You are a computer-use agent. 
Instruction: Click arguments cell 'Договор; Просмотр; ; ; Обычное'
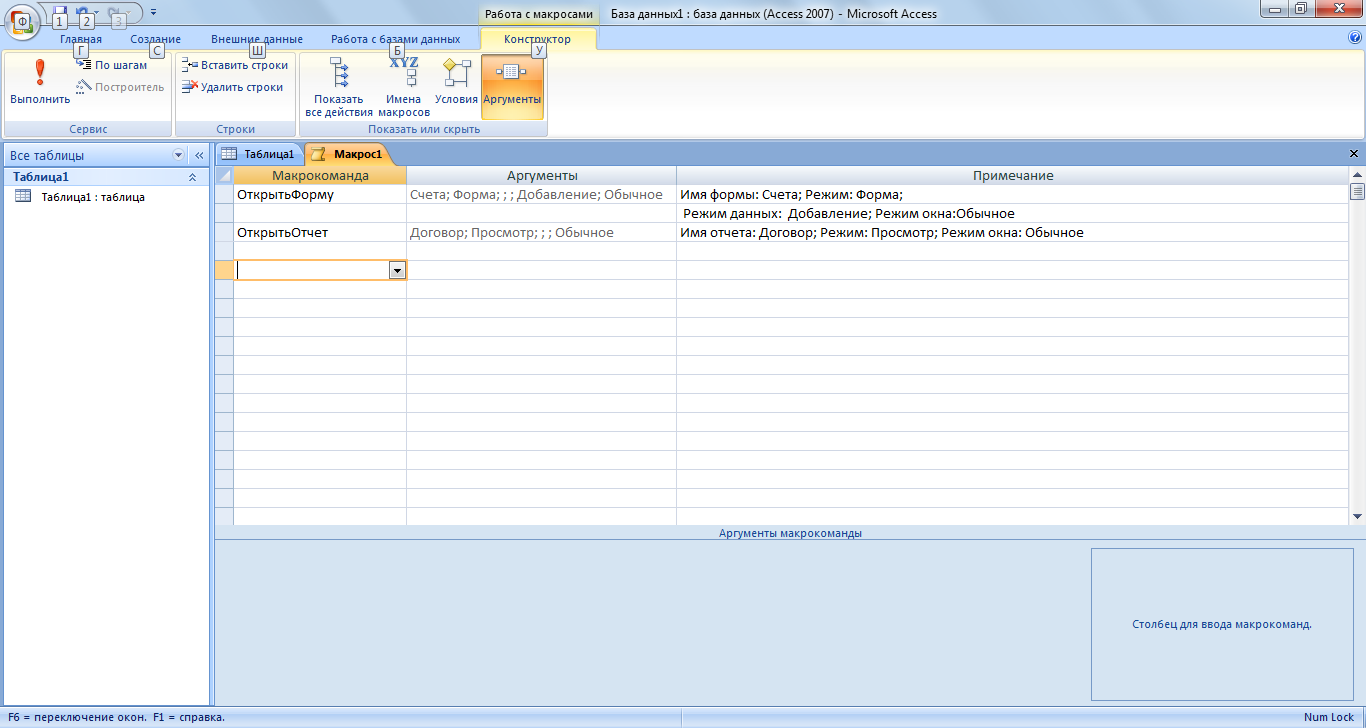click(x=542, y=233)
